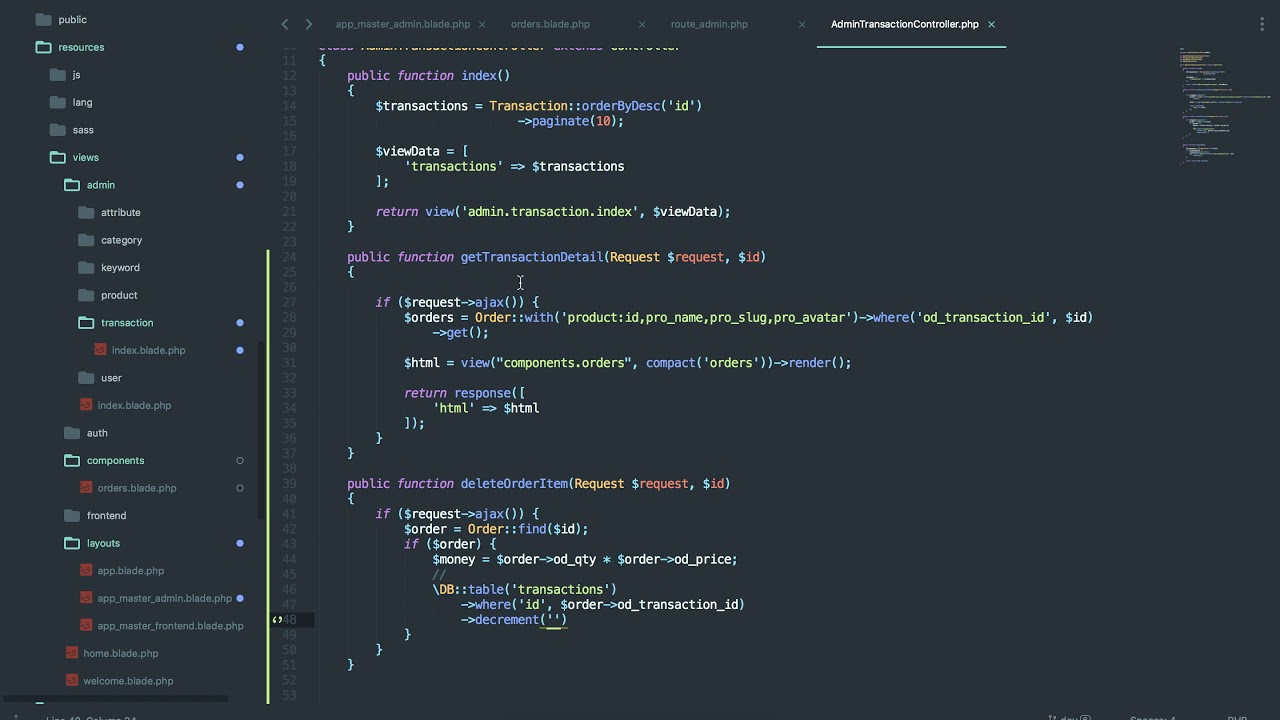This screenshot has height=720, width=1280.
Task: Click 'admin.transaction.index' string in code
Action: [x=549, y=212]
